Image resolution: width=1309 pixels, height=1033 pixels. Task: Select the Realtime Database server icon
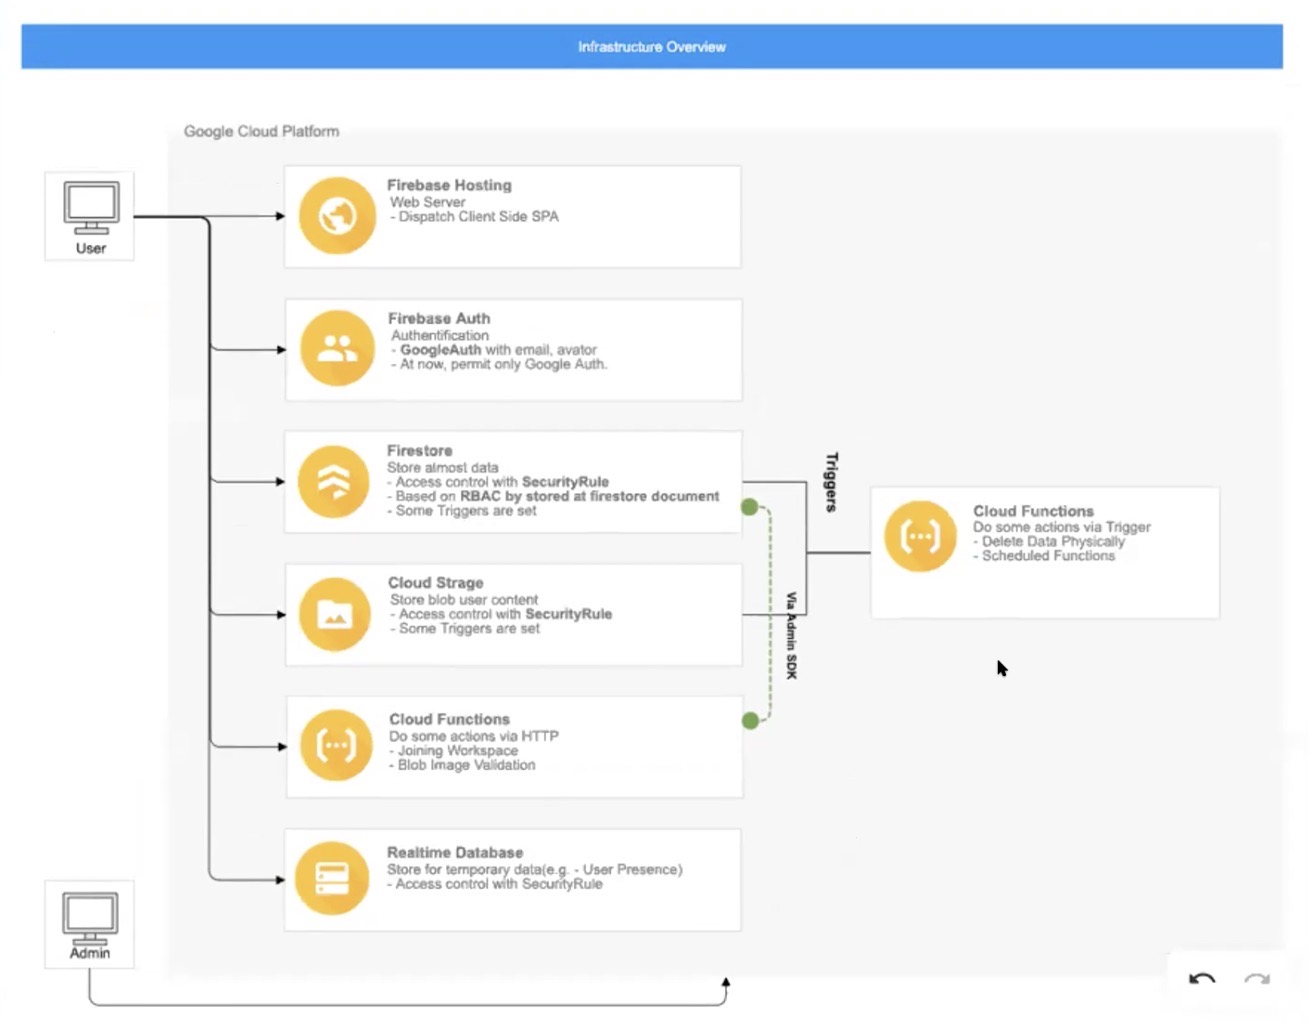[x=332, y=879]
